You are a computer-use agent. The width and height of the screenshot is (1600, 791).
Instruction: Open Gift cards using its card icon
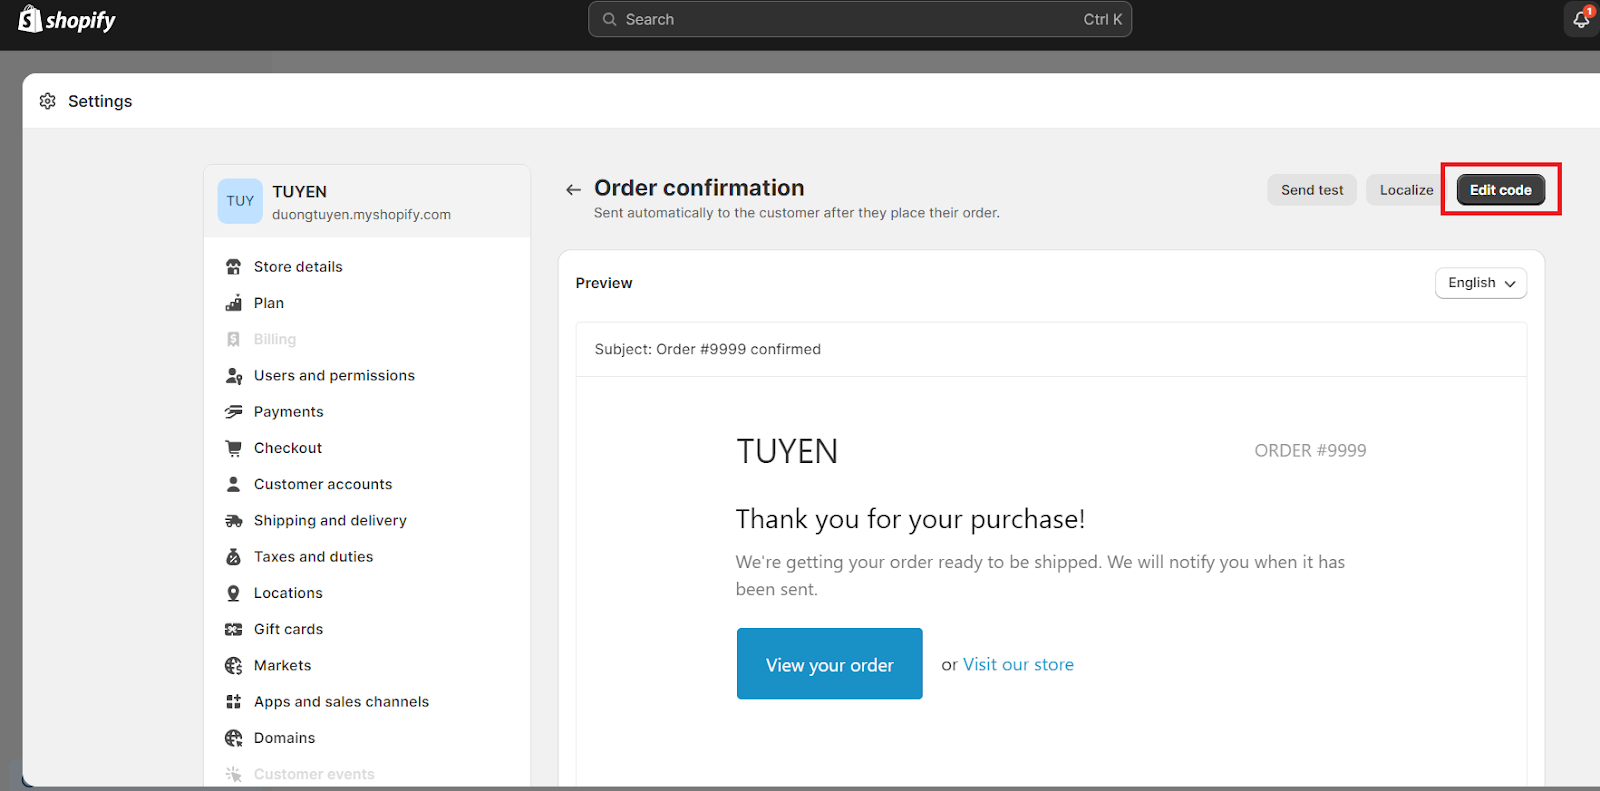[x=233, y=628]
